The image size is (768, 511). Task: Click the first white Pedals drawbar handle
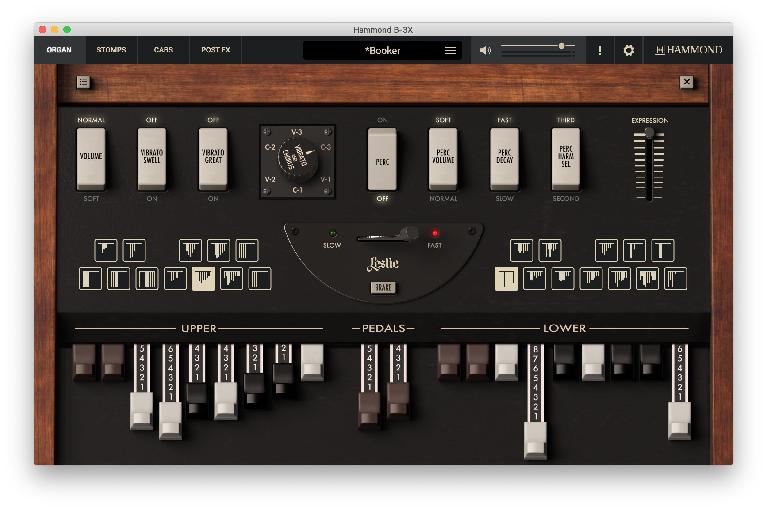click(370, 410)
